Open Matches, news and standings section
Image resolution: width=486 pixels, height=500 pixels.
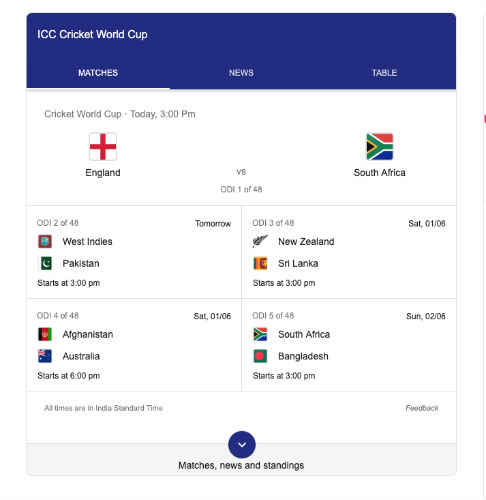click(x=241, y=465)
